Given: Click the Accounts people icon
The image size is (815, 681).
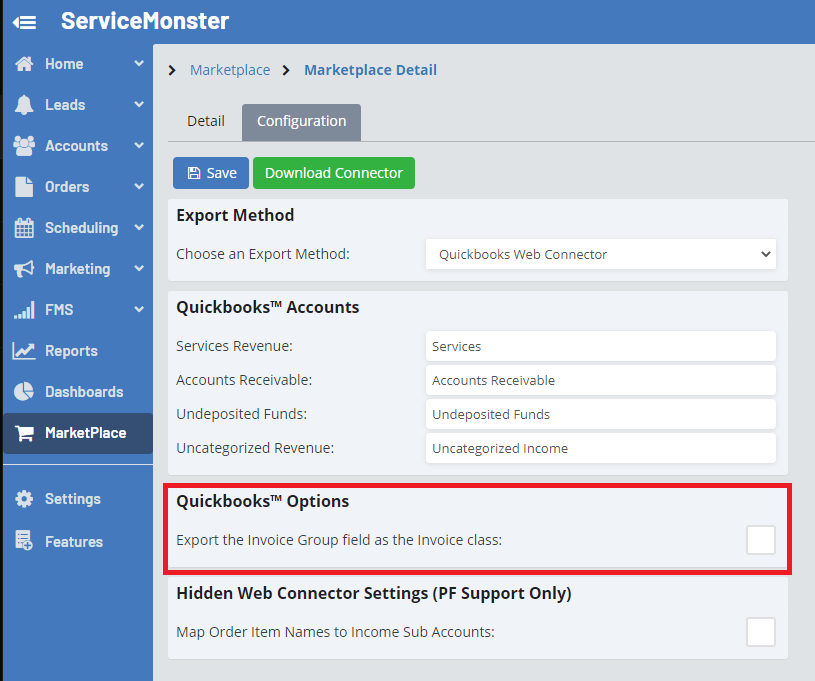Looking at the screenshot, I should [x=24, y=146].
